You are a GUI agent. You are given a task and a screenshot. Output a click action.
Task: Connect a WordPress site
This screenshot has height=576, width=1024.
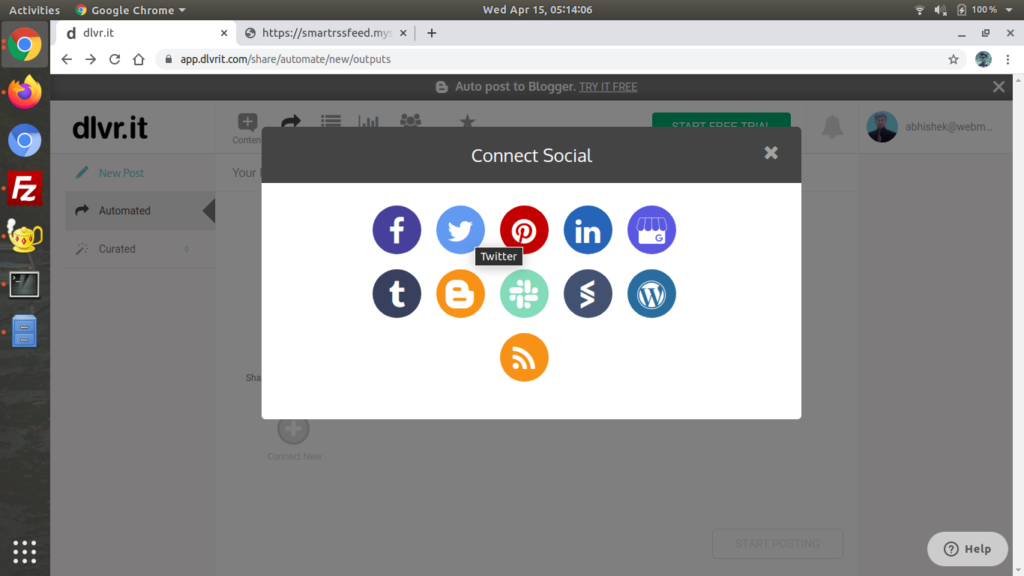pos(651,294)
